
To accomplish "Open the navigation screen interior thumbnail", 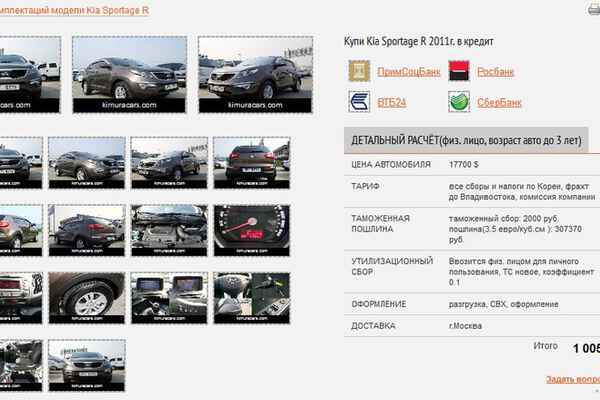I will [169, 298].
